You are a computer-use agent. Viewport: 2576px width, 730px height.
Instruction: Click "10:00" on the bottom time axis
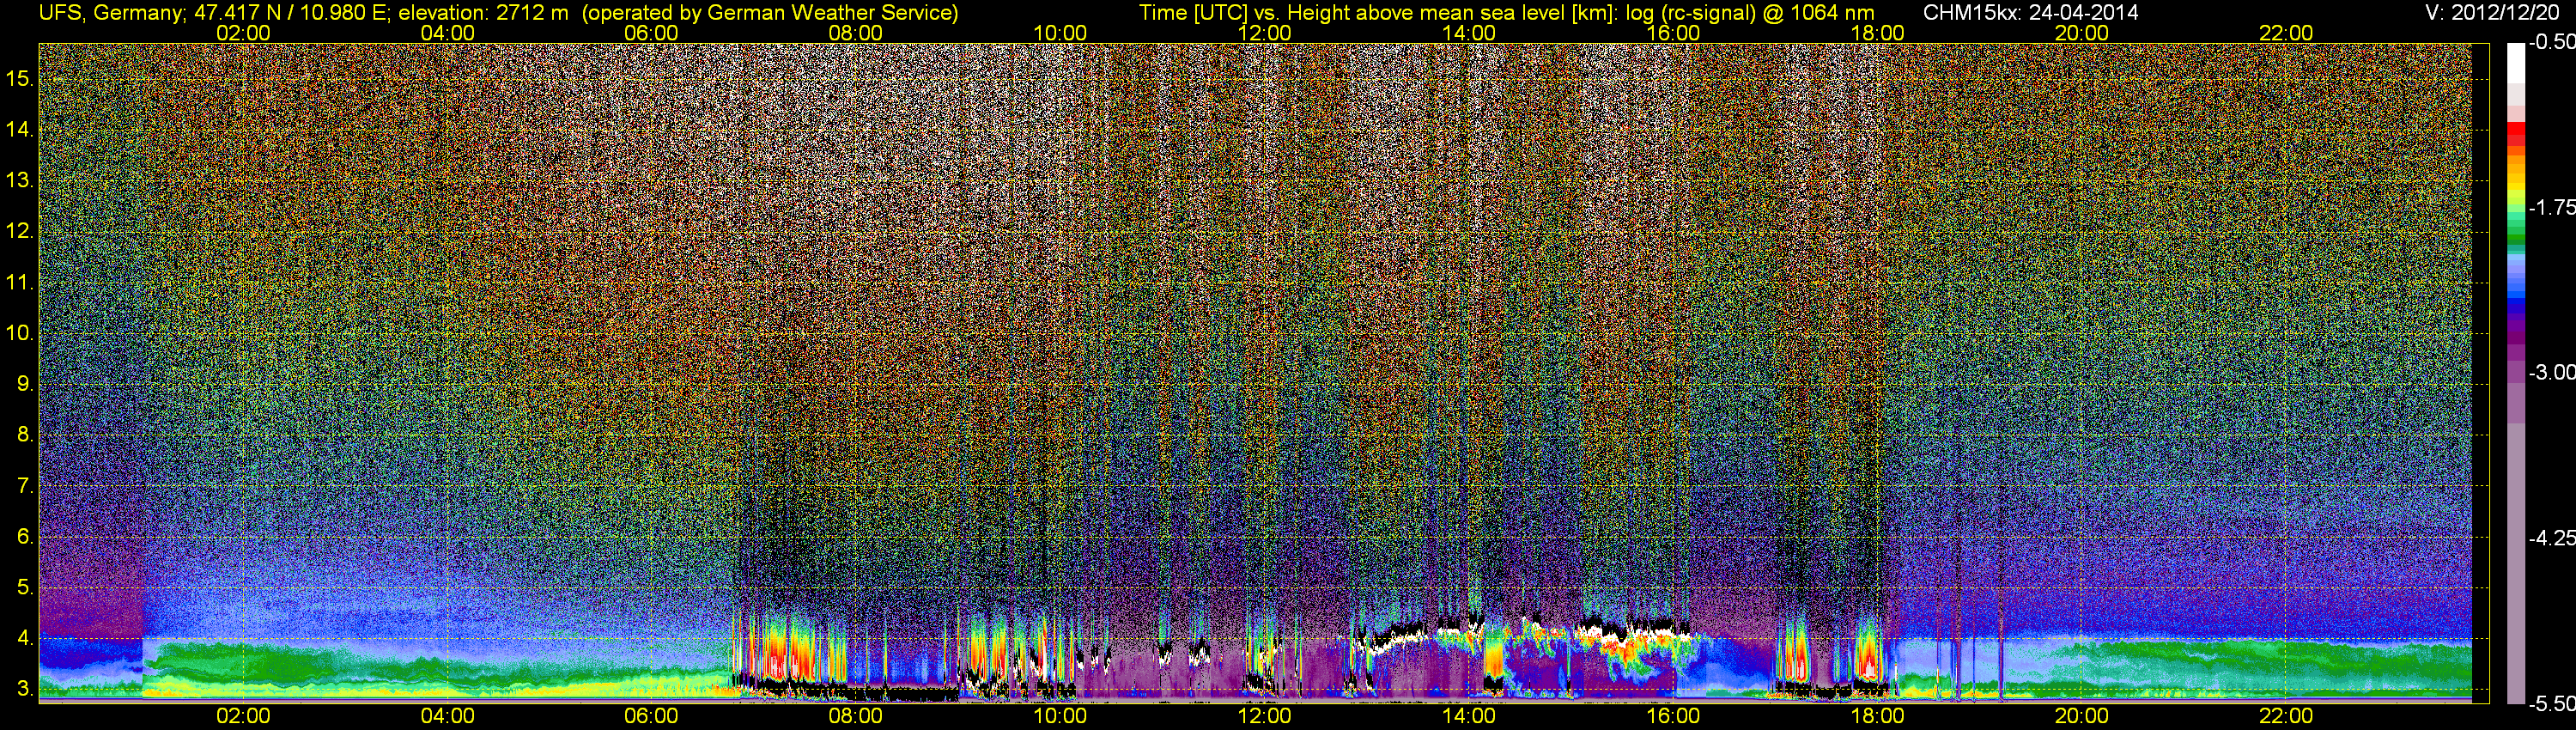pyautogui.click(x=1060, y=716)
